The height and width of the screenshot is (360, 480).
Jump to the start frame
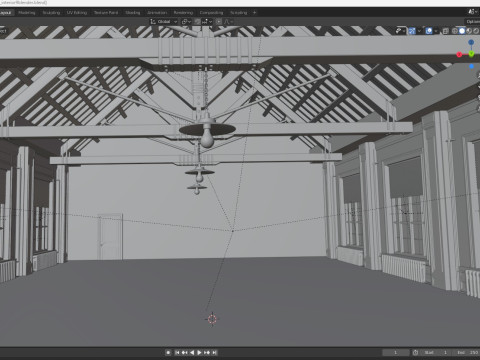point(177,352)
